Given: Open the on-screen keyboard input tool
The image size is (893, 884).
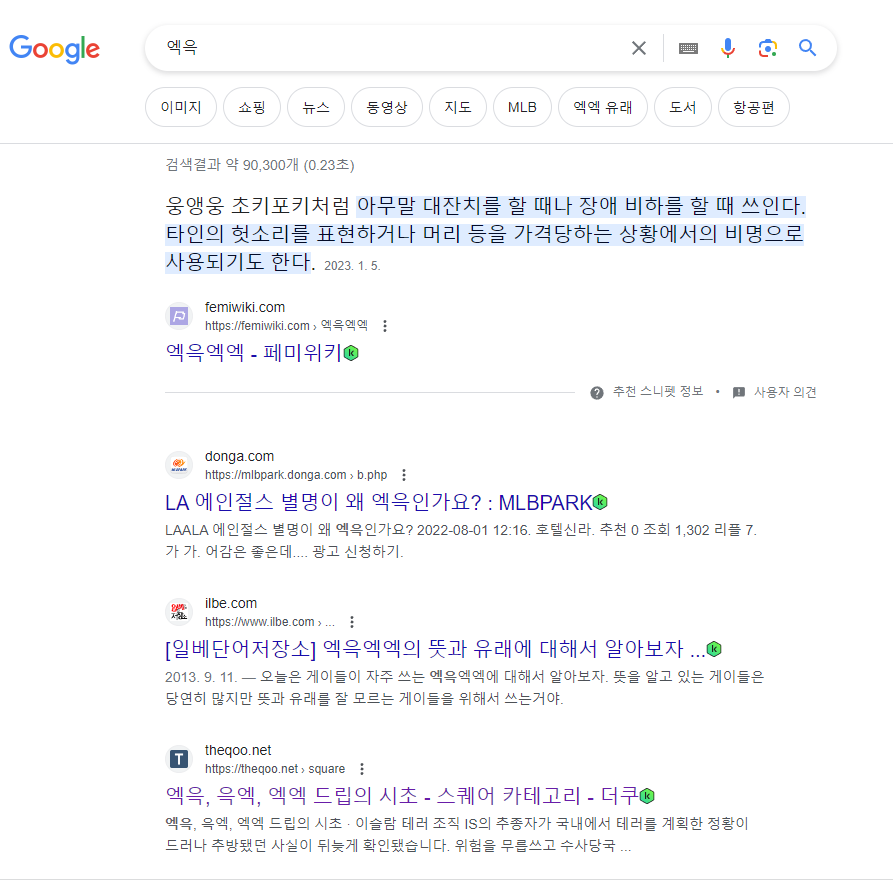Looking at the screenshot, I should pos(688,48).
